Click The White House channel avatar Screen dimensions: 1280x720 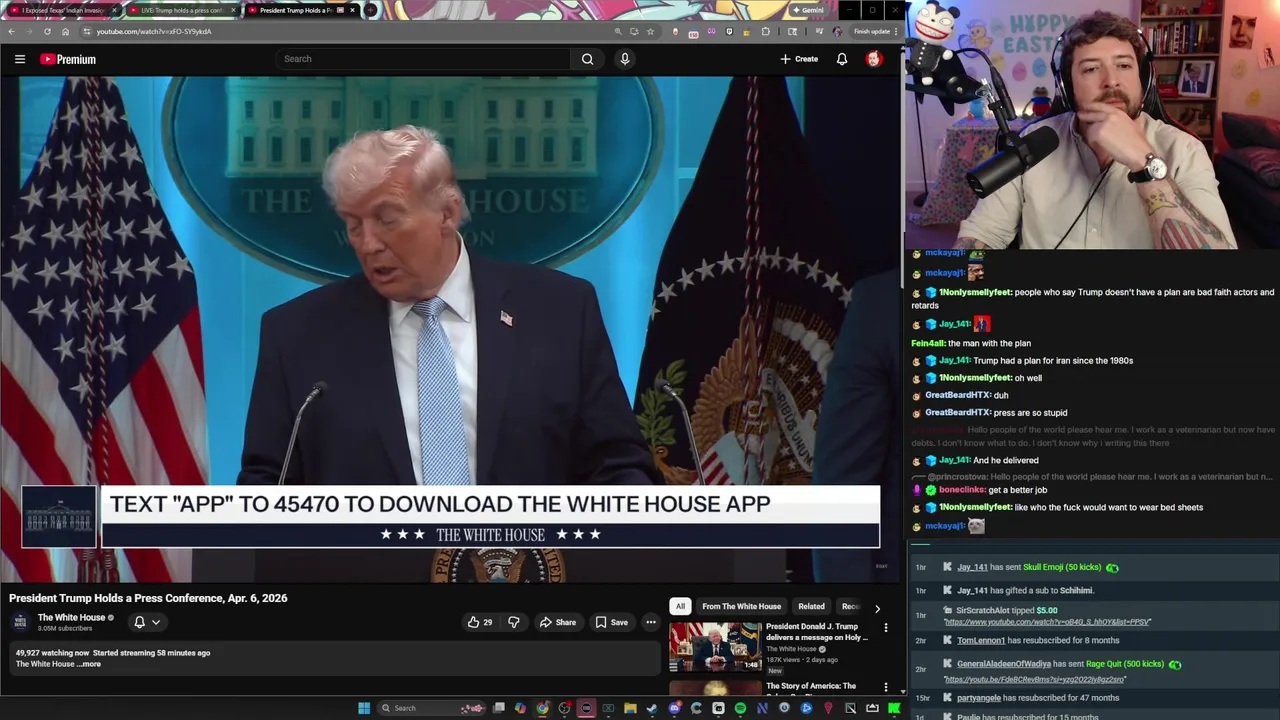20,622
